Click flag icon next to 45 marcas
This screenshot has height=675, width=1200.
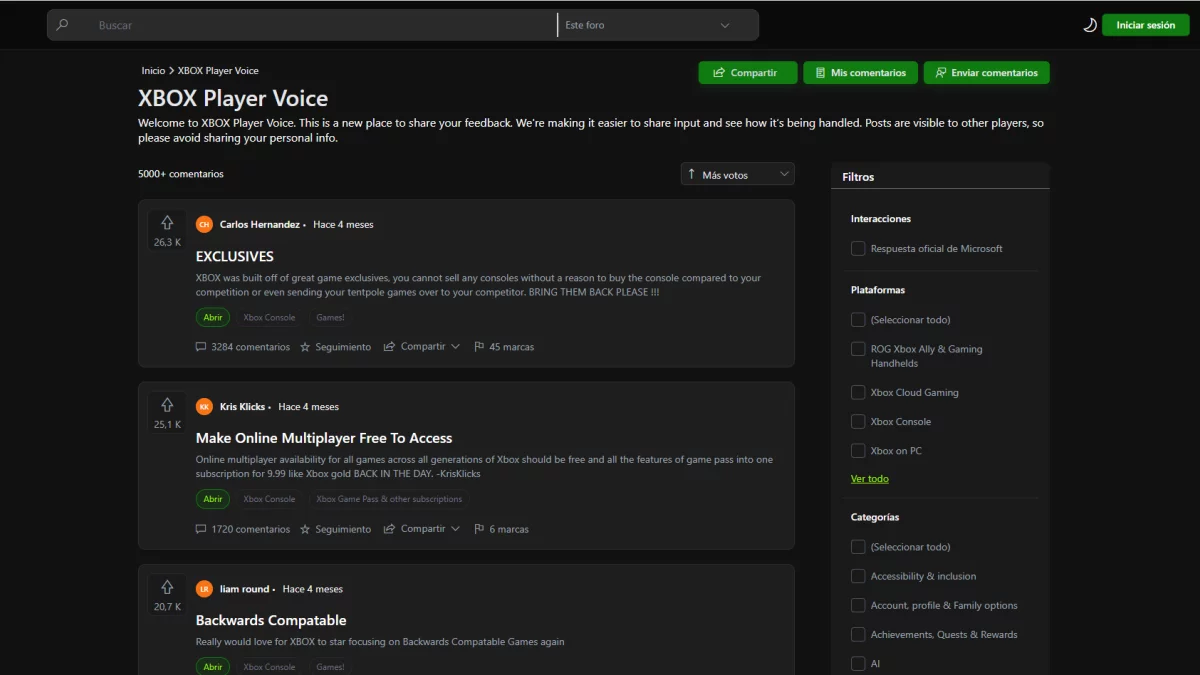[479, 347]
